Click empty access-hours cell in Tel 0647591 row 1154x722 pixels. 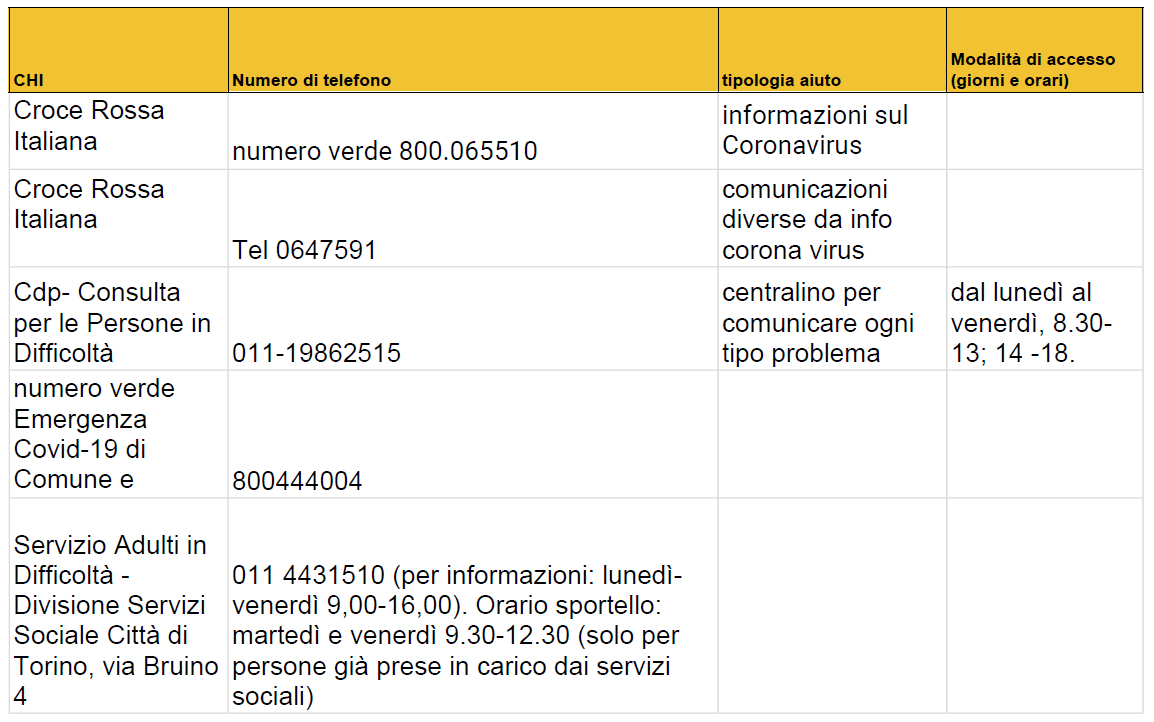(1044, 218)
